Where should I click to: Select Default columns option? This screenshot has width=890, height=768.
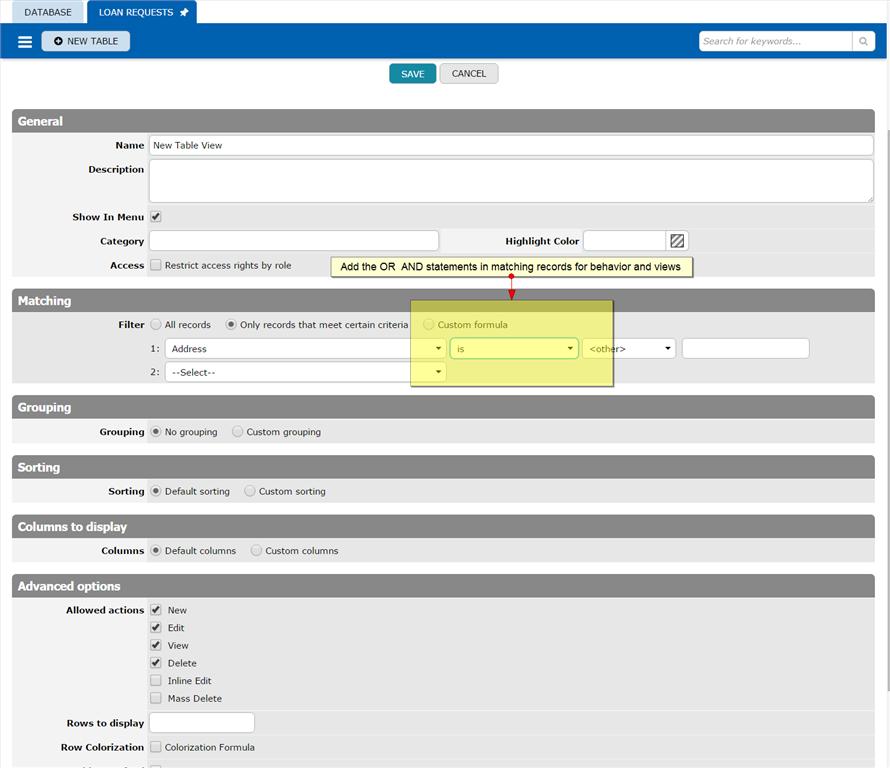click(156, 551)
